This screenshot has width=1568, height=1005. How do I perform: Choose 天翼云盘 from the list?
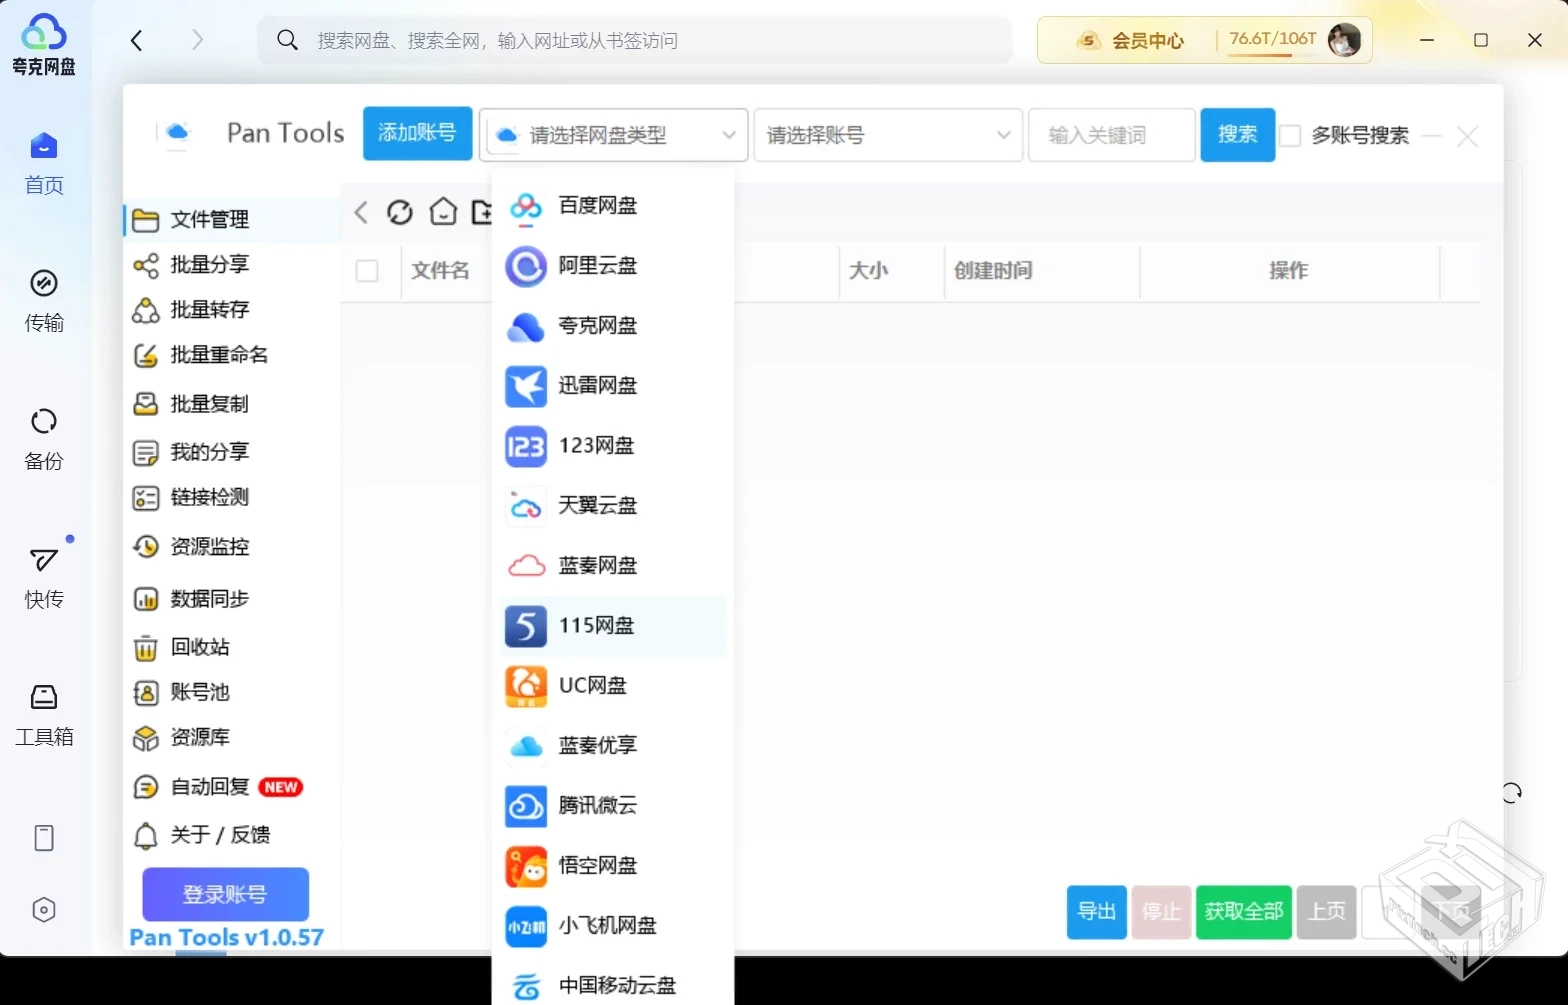[x=613, y=506]
